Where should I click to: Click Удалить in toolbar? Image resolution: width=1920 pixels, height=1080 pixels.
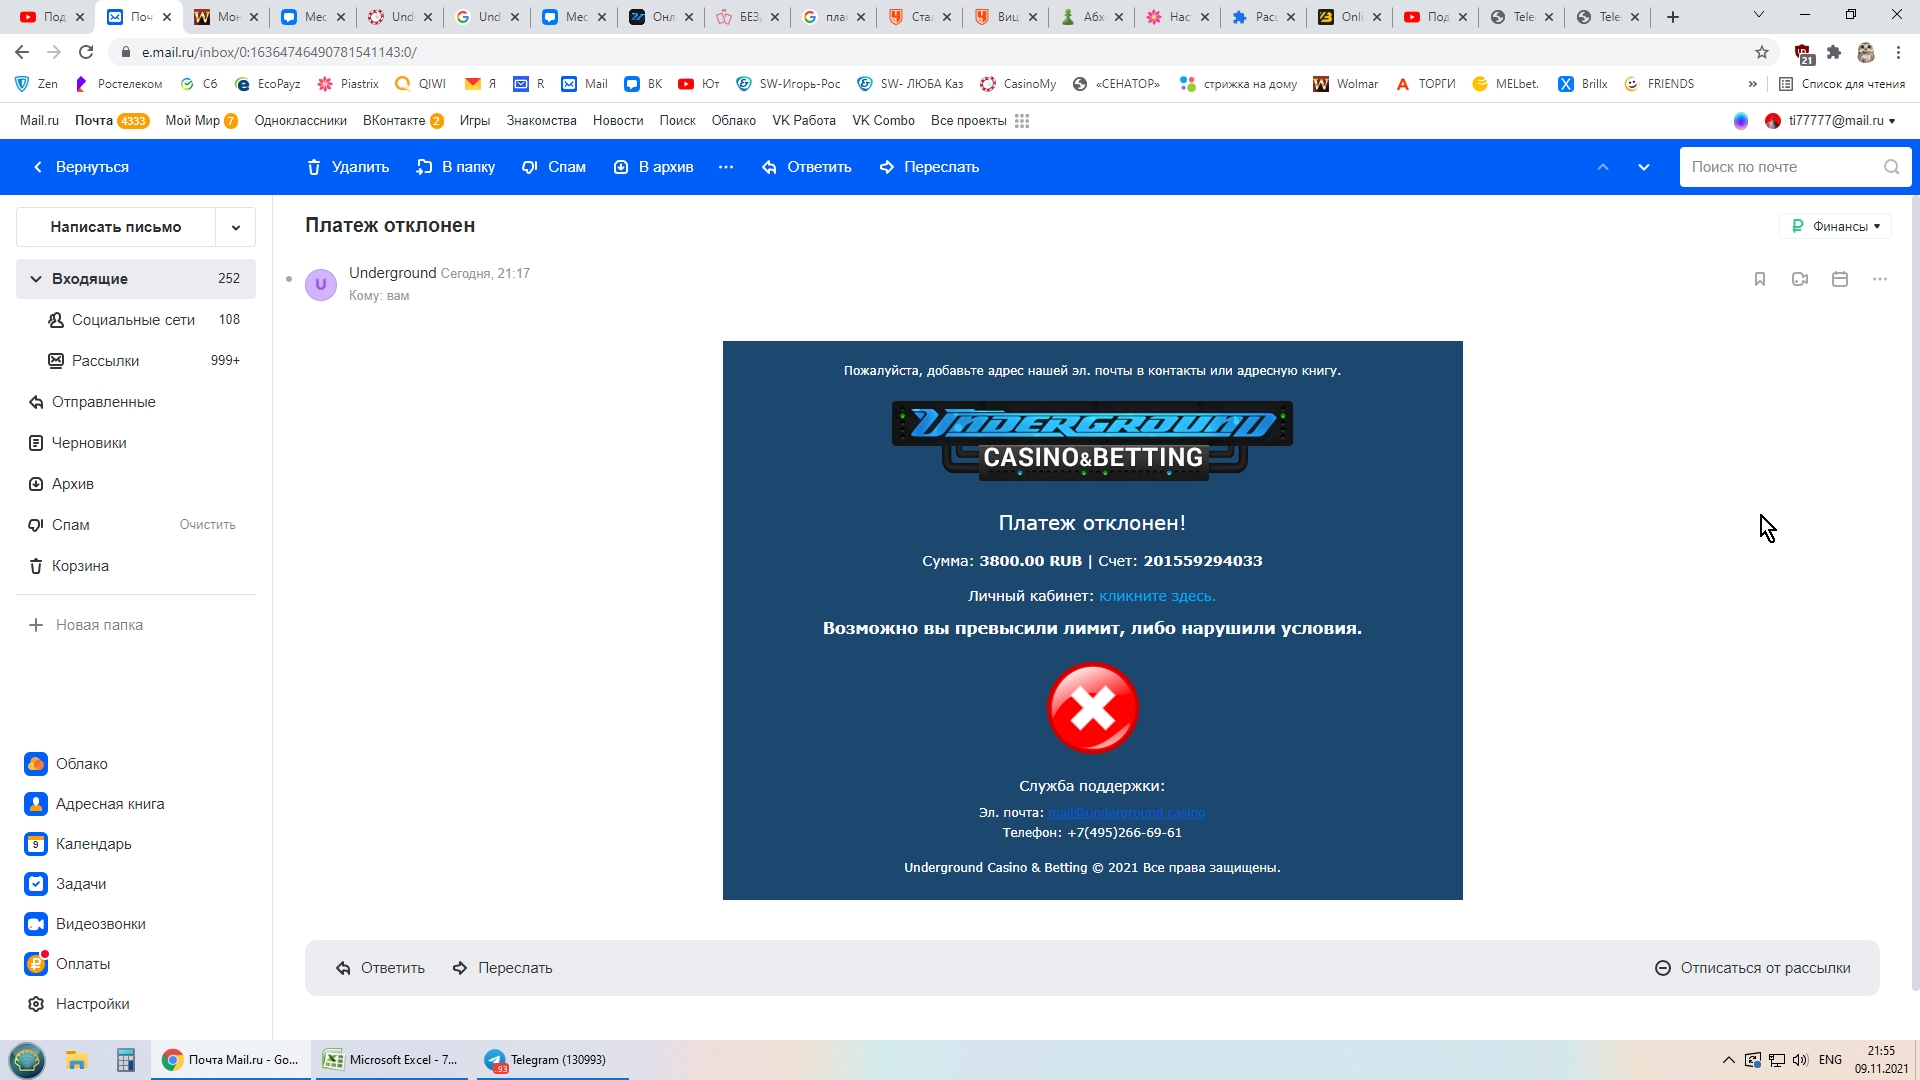[x=348, y=167]
